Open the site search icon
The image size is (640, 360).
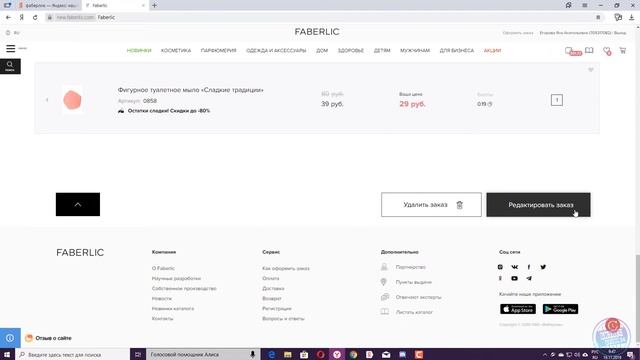click(10, 66)
